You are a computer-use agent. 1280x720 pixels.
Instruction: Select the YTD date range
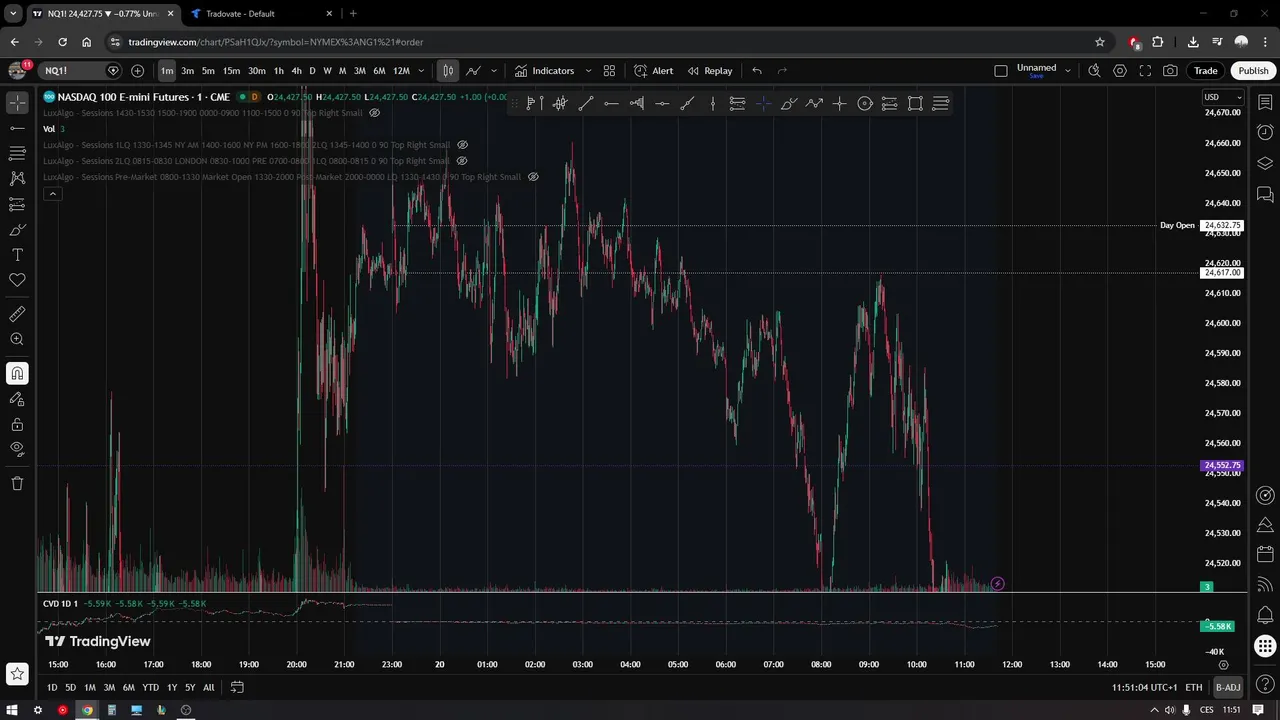pyautogui.click(x=150, y=687)
